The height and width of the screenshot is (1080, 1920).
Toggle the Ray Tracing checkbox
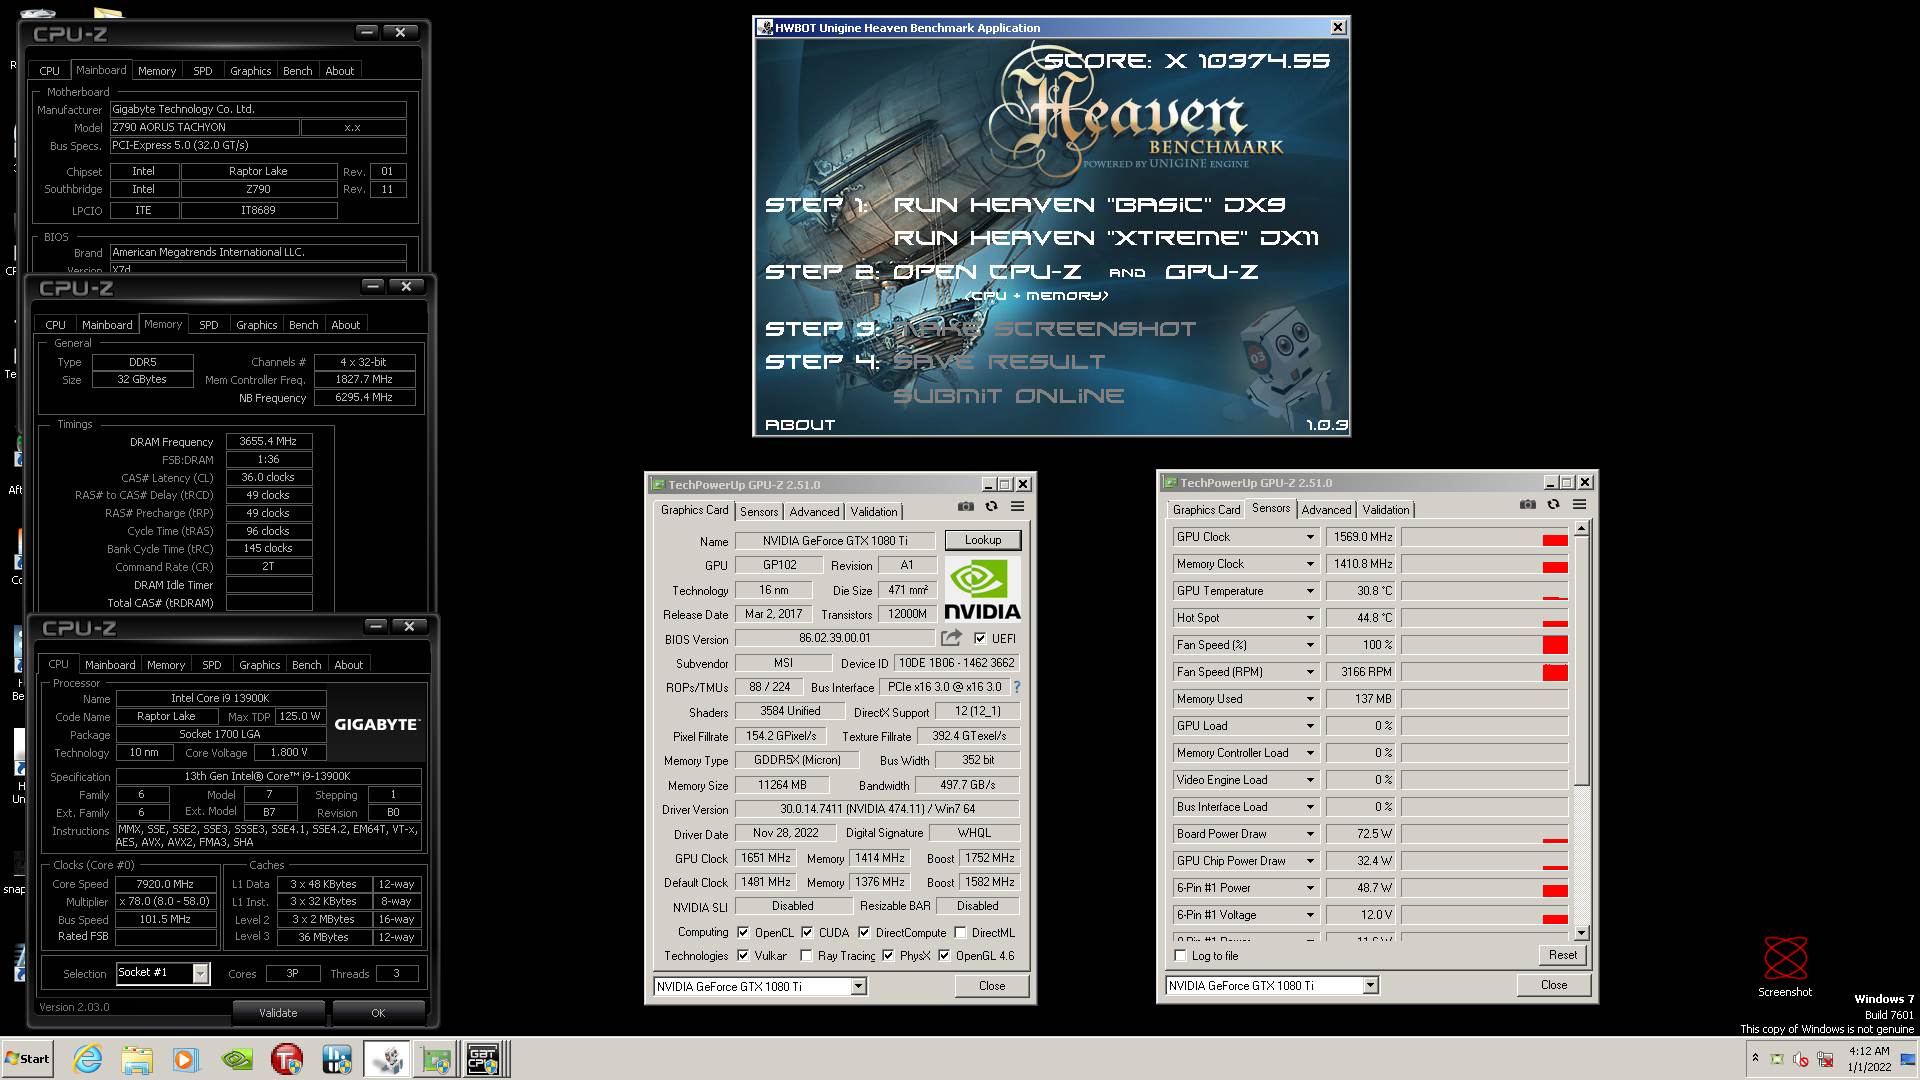pyautogui.click(x=806, y=955)
